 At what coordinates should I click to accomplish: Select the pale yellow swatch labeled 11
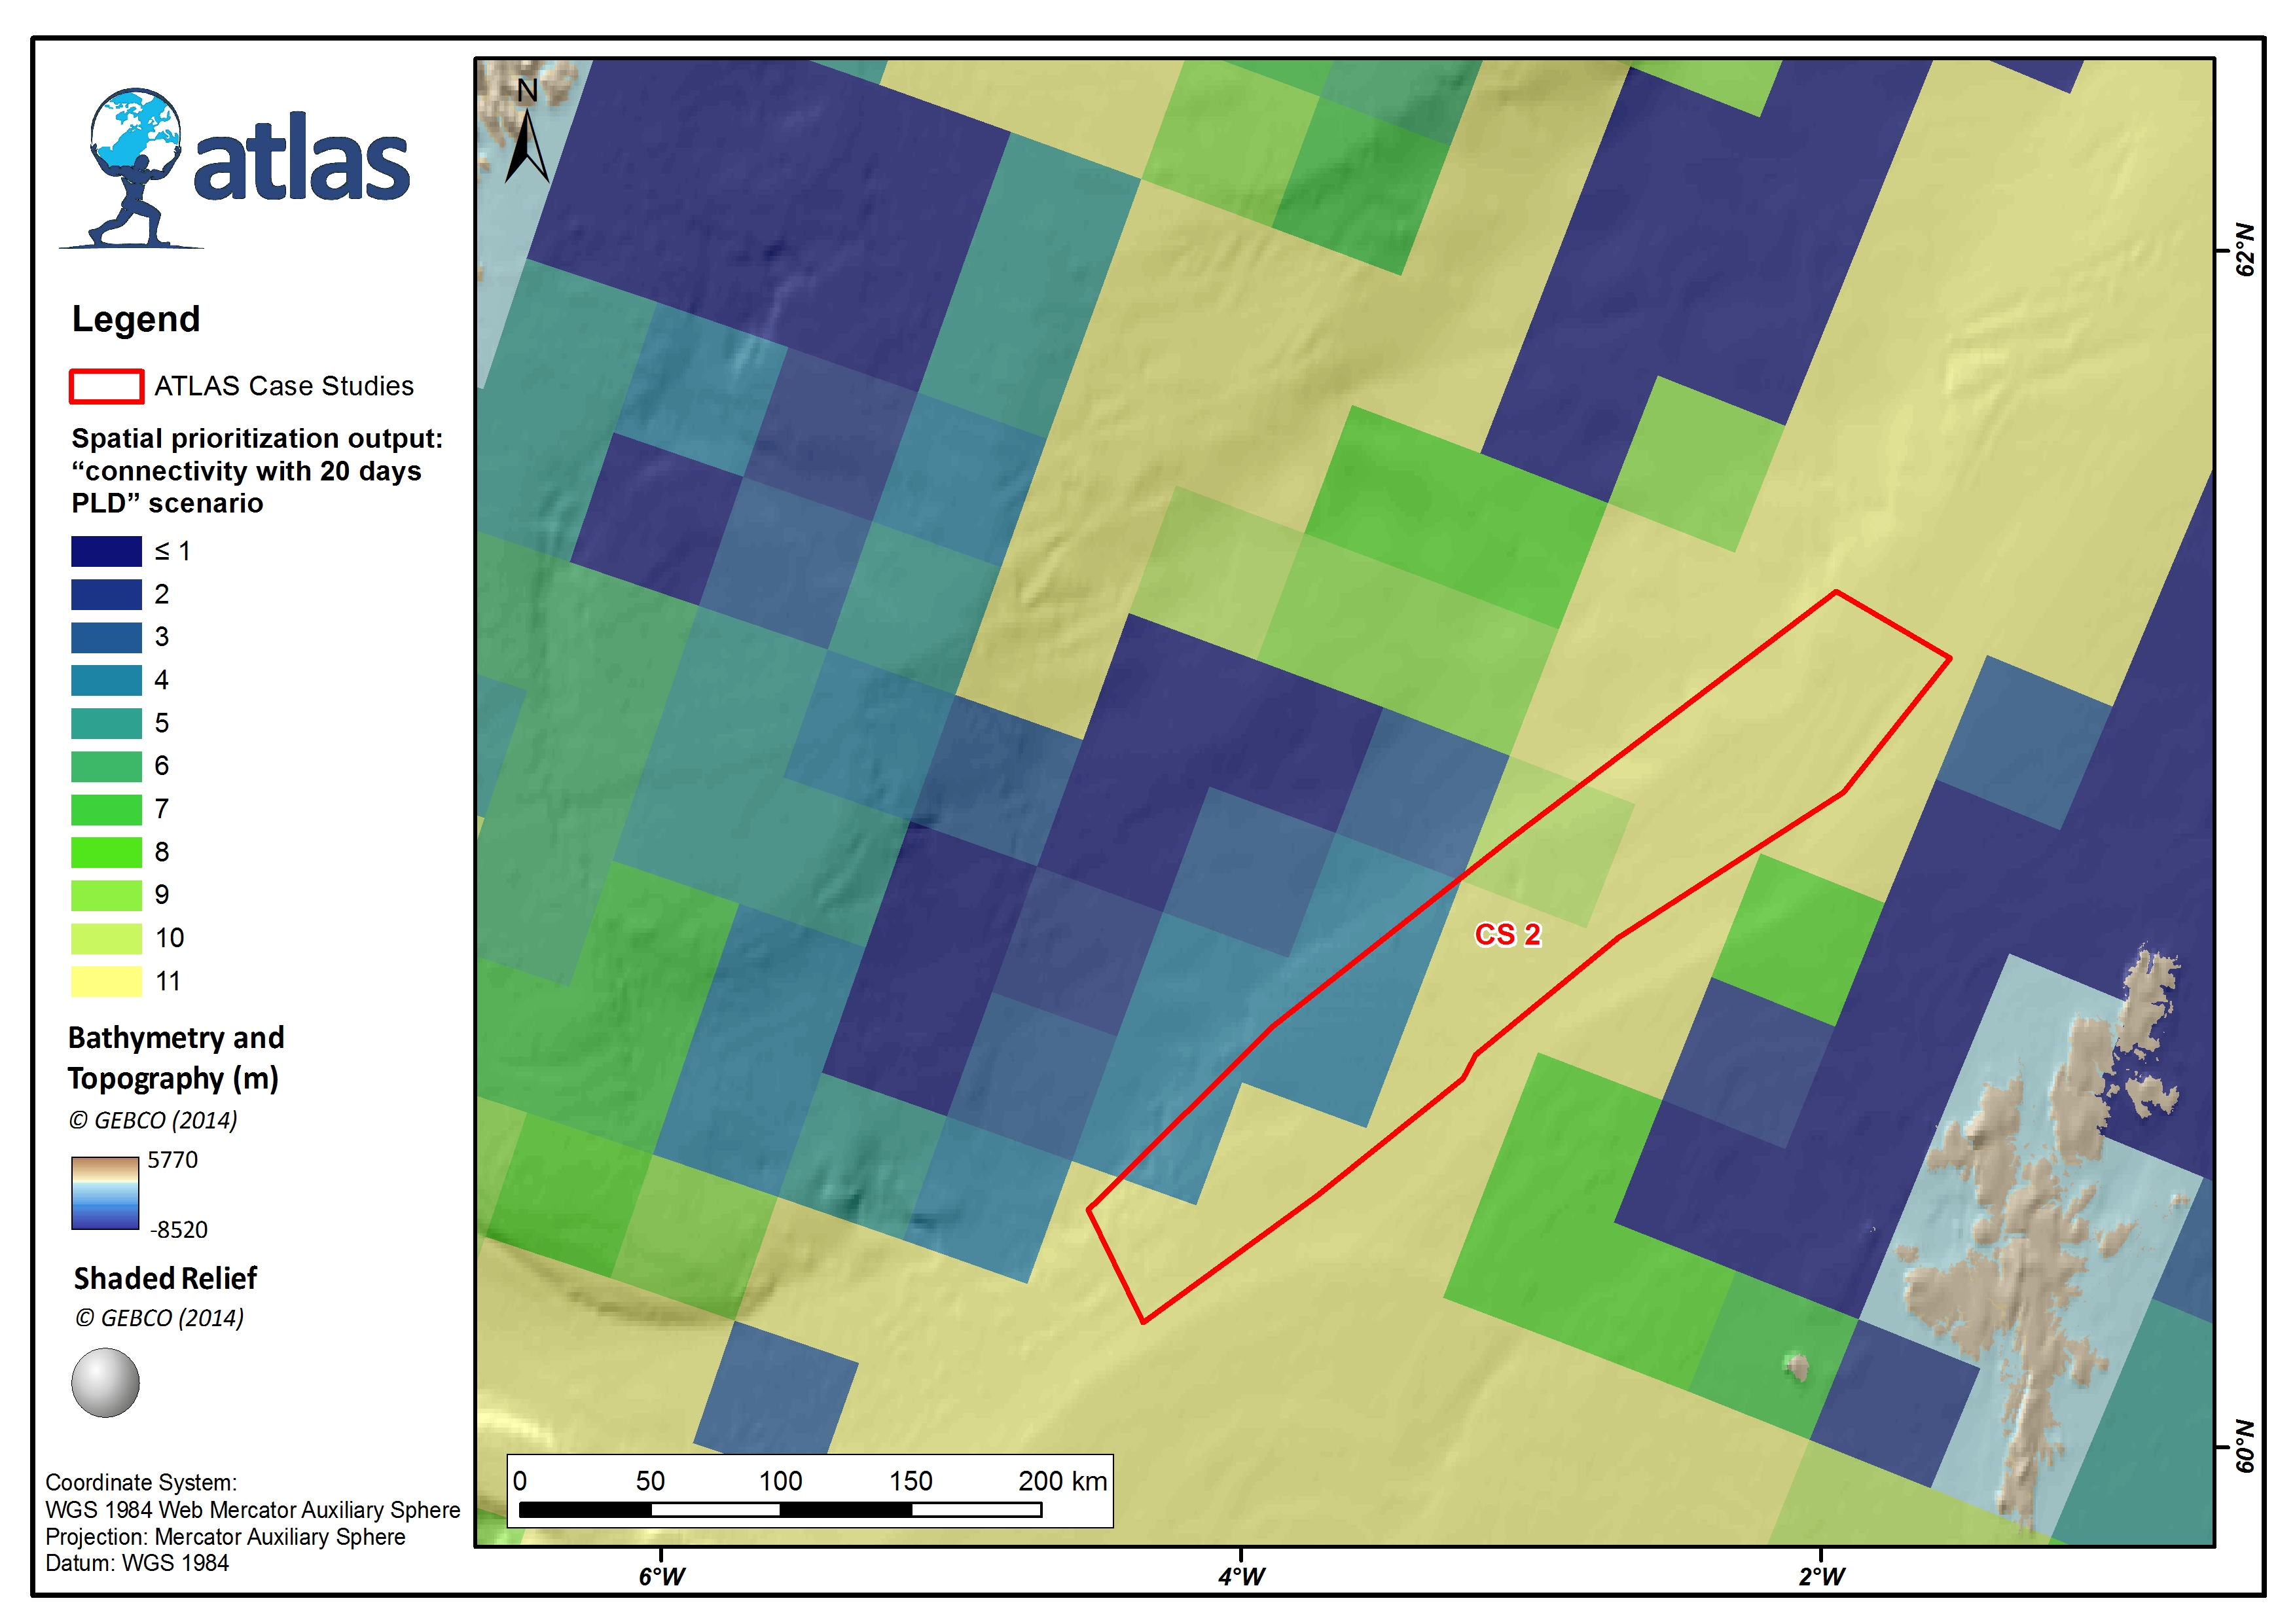click(x=106, y=981)
